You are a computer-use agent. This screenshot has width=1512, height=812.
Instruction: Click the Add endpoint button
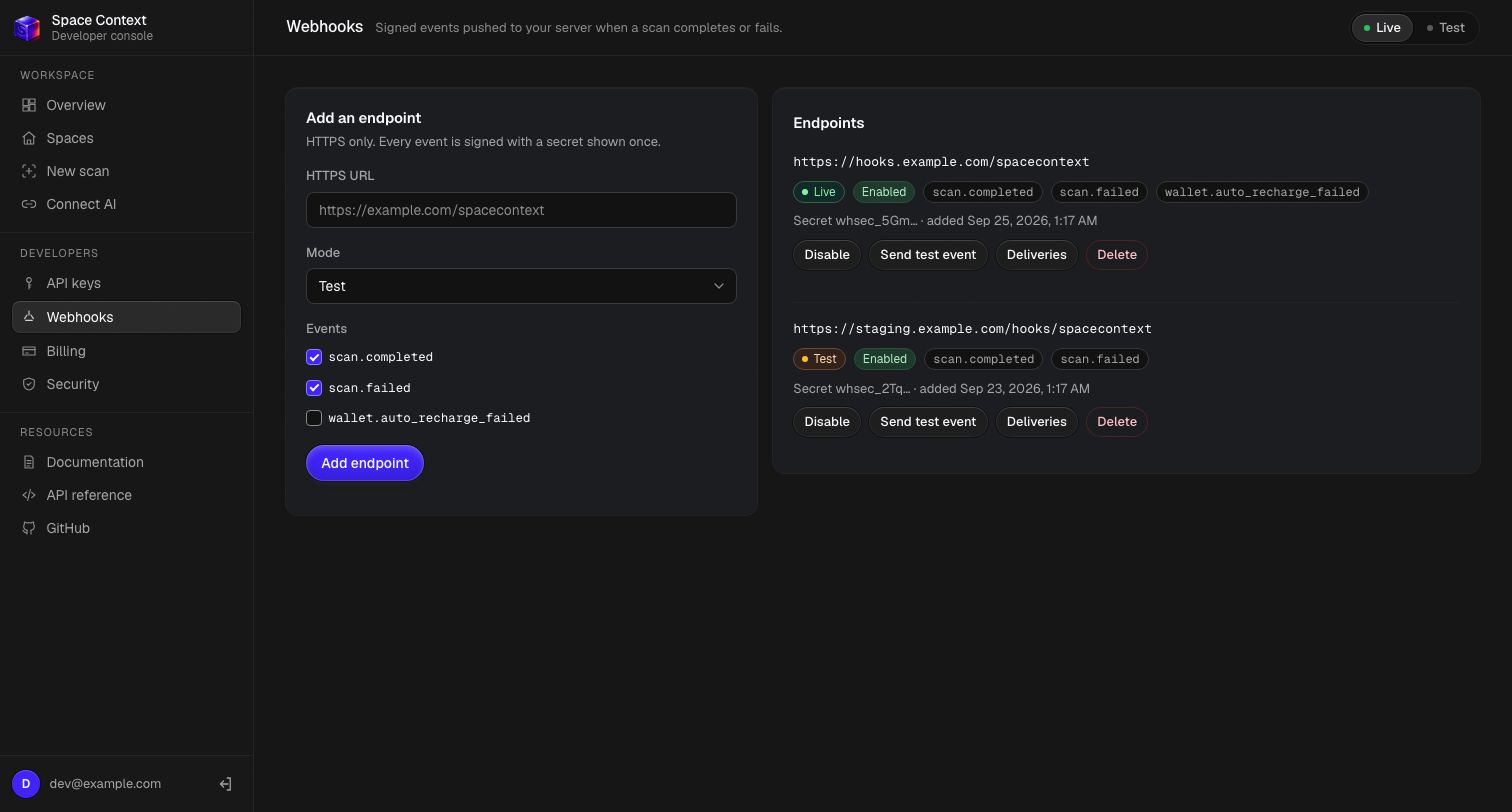tap(365, 463)
